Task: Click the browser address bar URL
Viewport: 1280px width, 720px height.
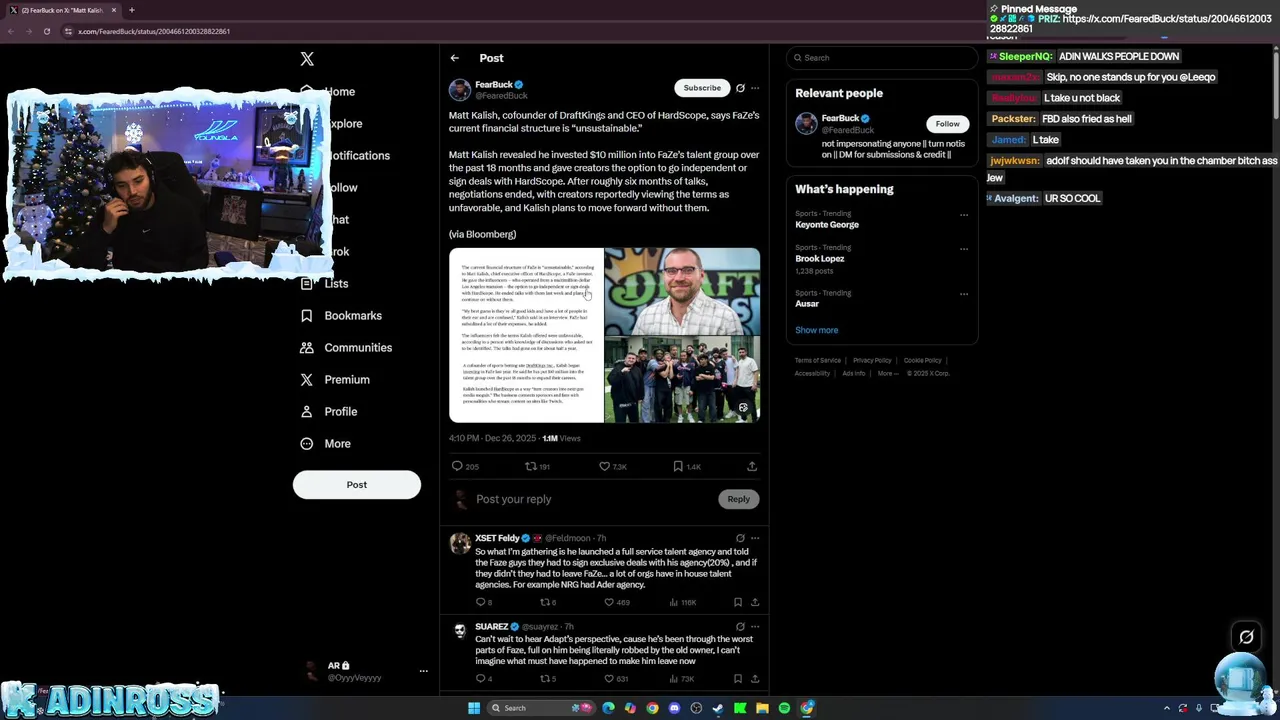Action: coord(154,31)
